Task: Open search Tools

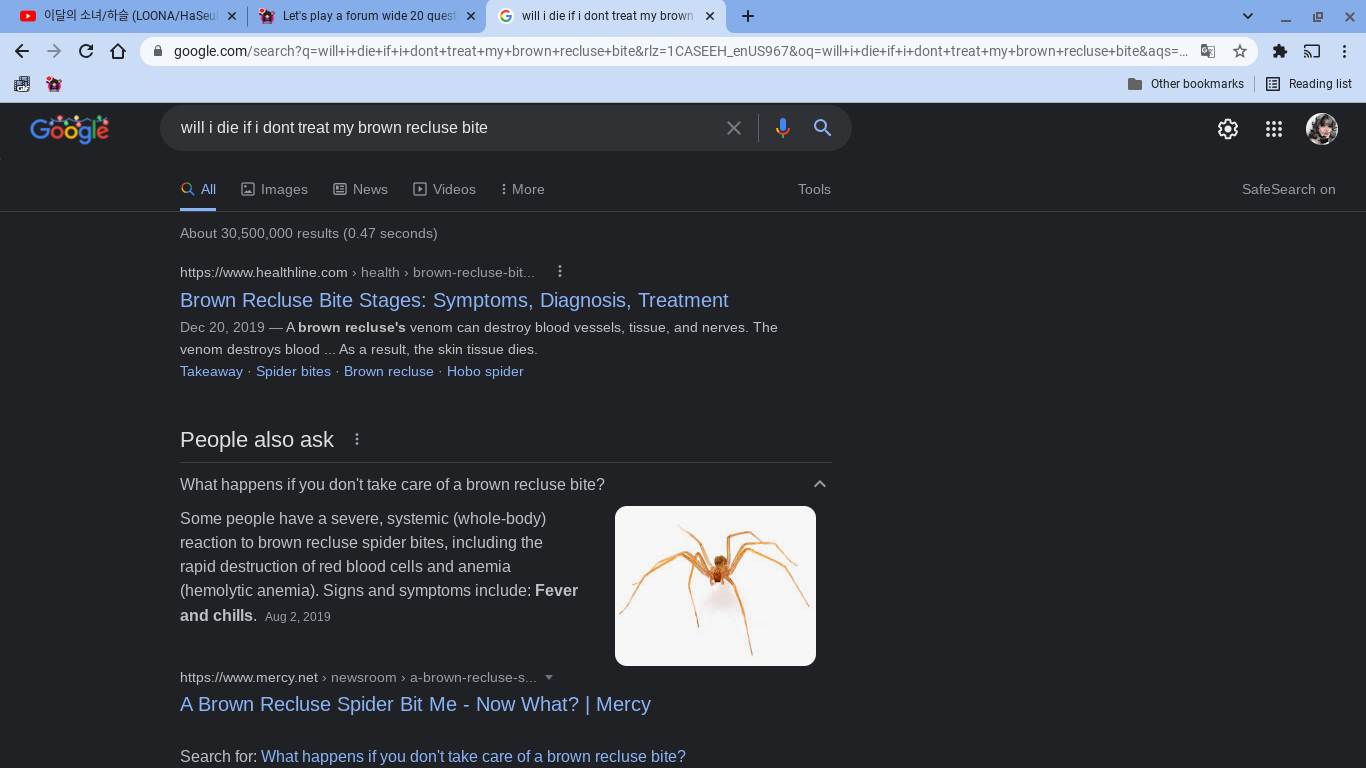Action: click(x=814, y=189)
